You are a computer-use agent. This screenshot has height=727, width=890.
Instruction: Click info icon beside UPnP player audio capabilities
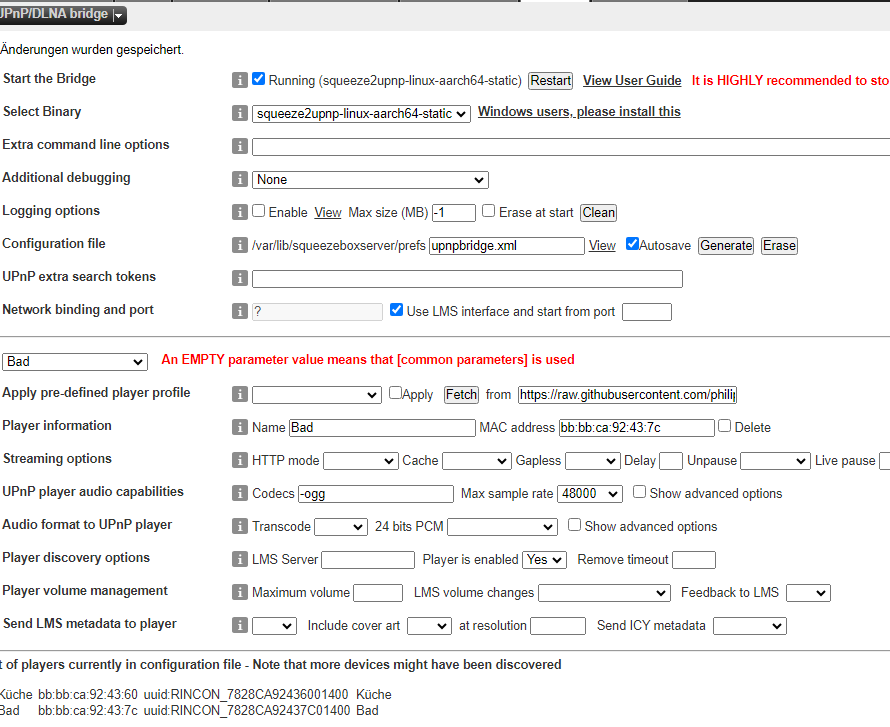coord(240,493)
